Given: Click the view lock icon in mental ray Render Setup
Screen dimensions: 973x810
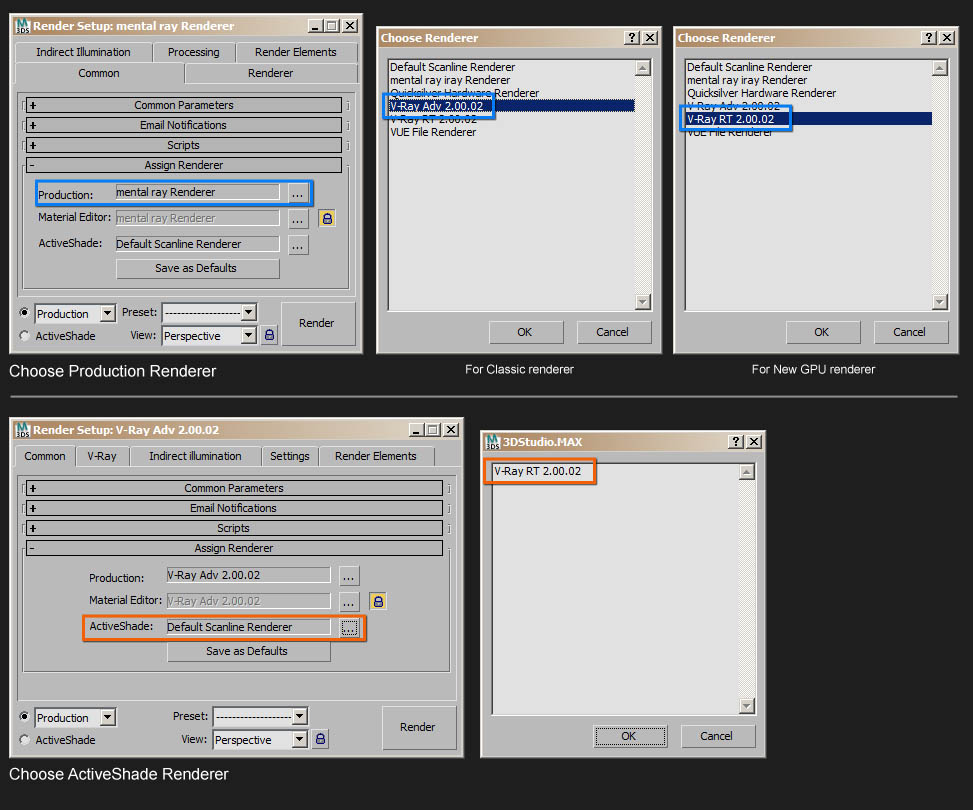Looking at the screenshot, I should click(269, 336).
